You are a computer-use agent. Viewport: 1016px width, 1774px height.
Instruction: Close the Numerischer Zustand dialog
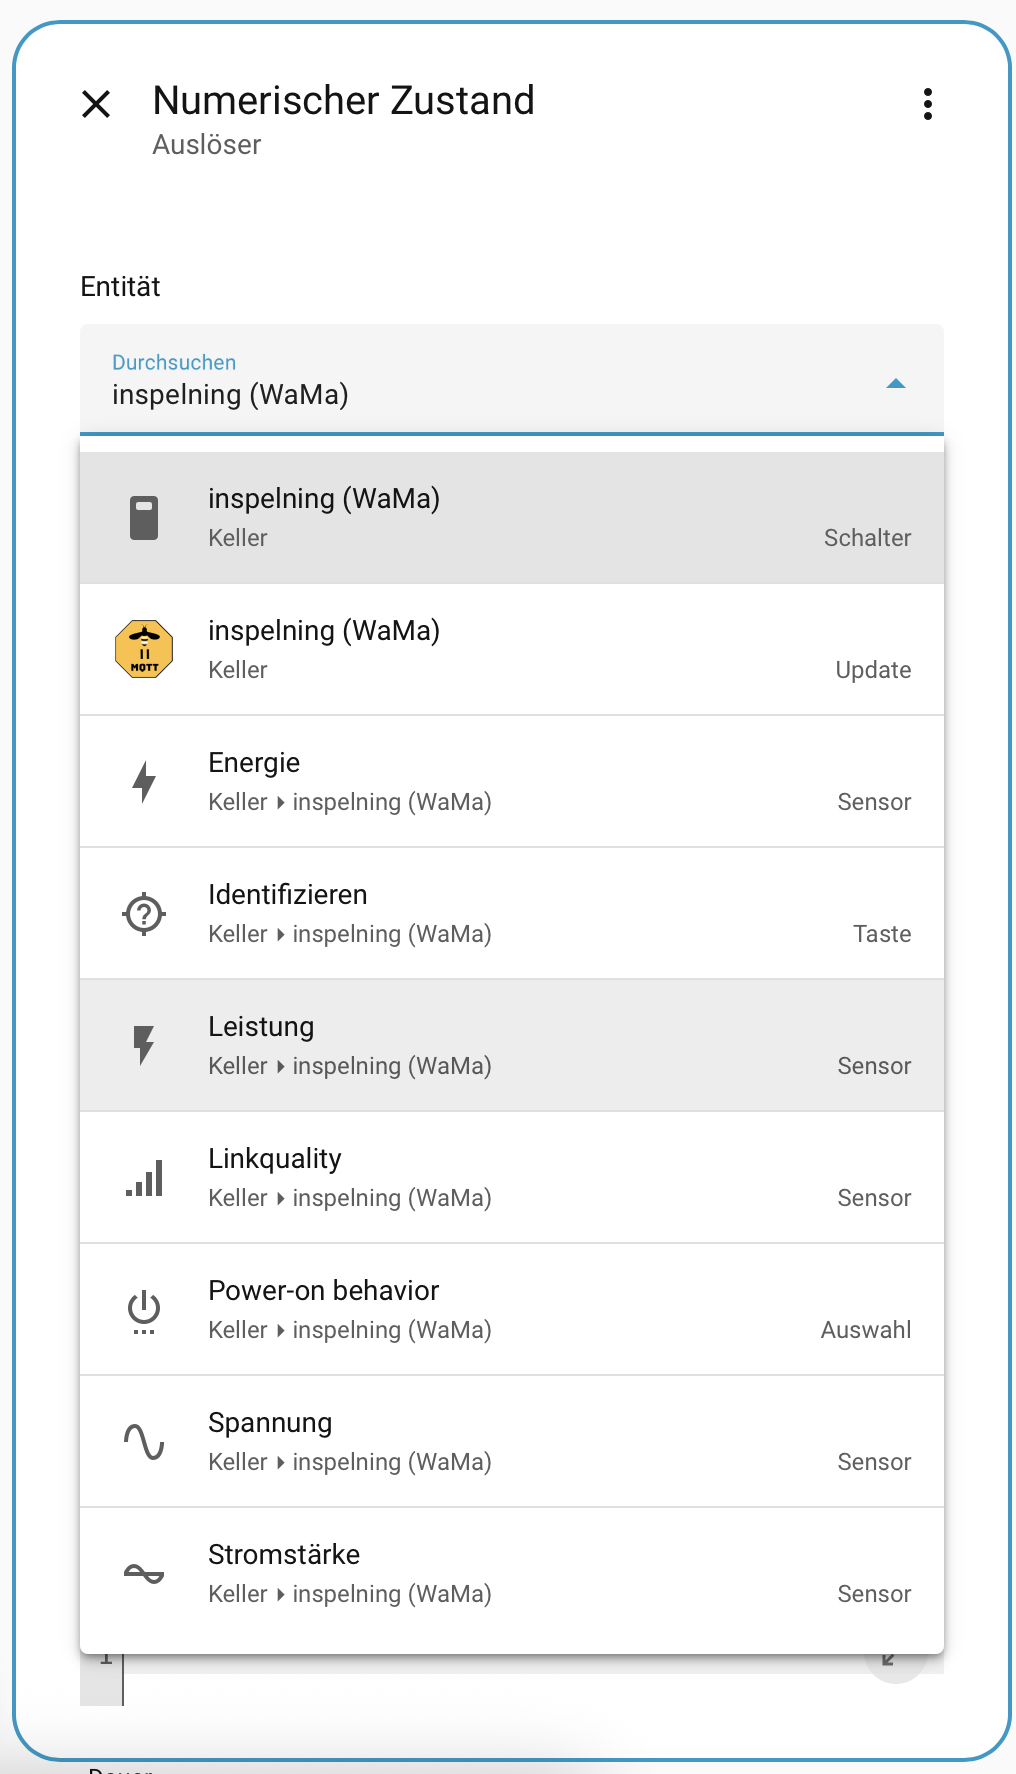pyautogui.click(x=96, y=104)
